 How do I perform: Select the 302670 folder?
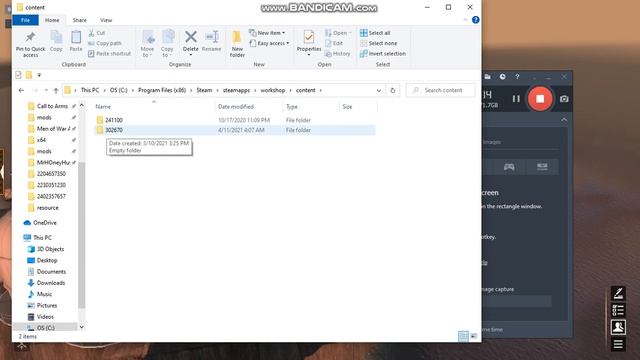236,130
